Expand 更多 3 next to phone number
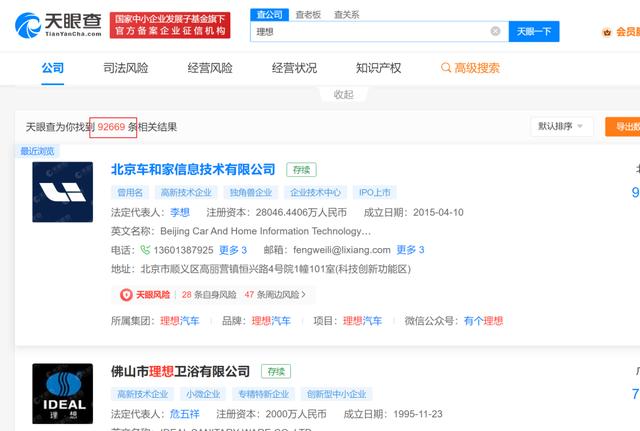This screenshot has height=431, width=640. coord(232,250)
